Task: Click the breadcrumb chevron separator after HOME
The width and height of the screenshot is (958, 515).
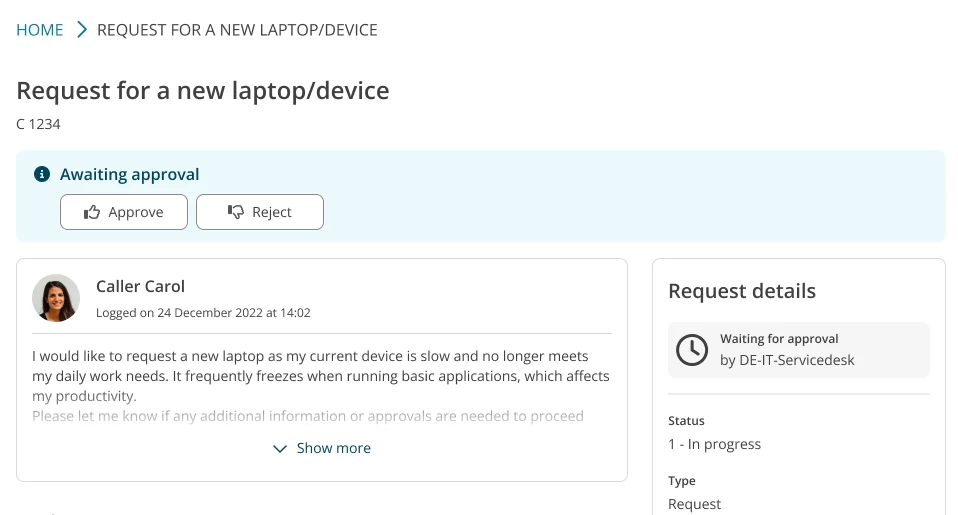Action: tap(82, 30)
